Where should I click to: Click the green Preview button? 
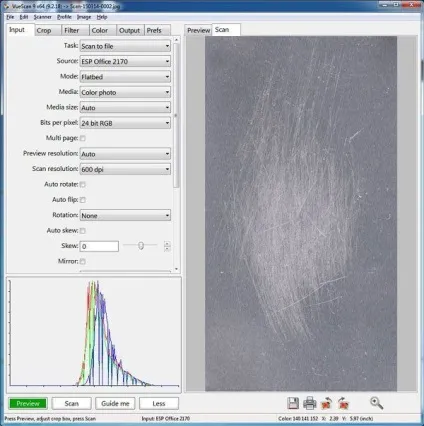pos(28,404)
